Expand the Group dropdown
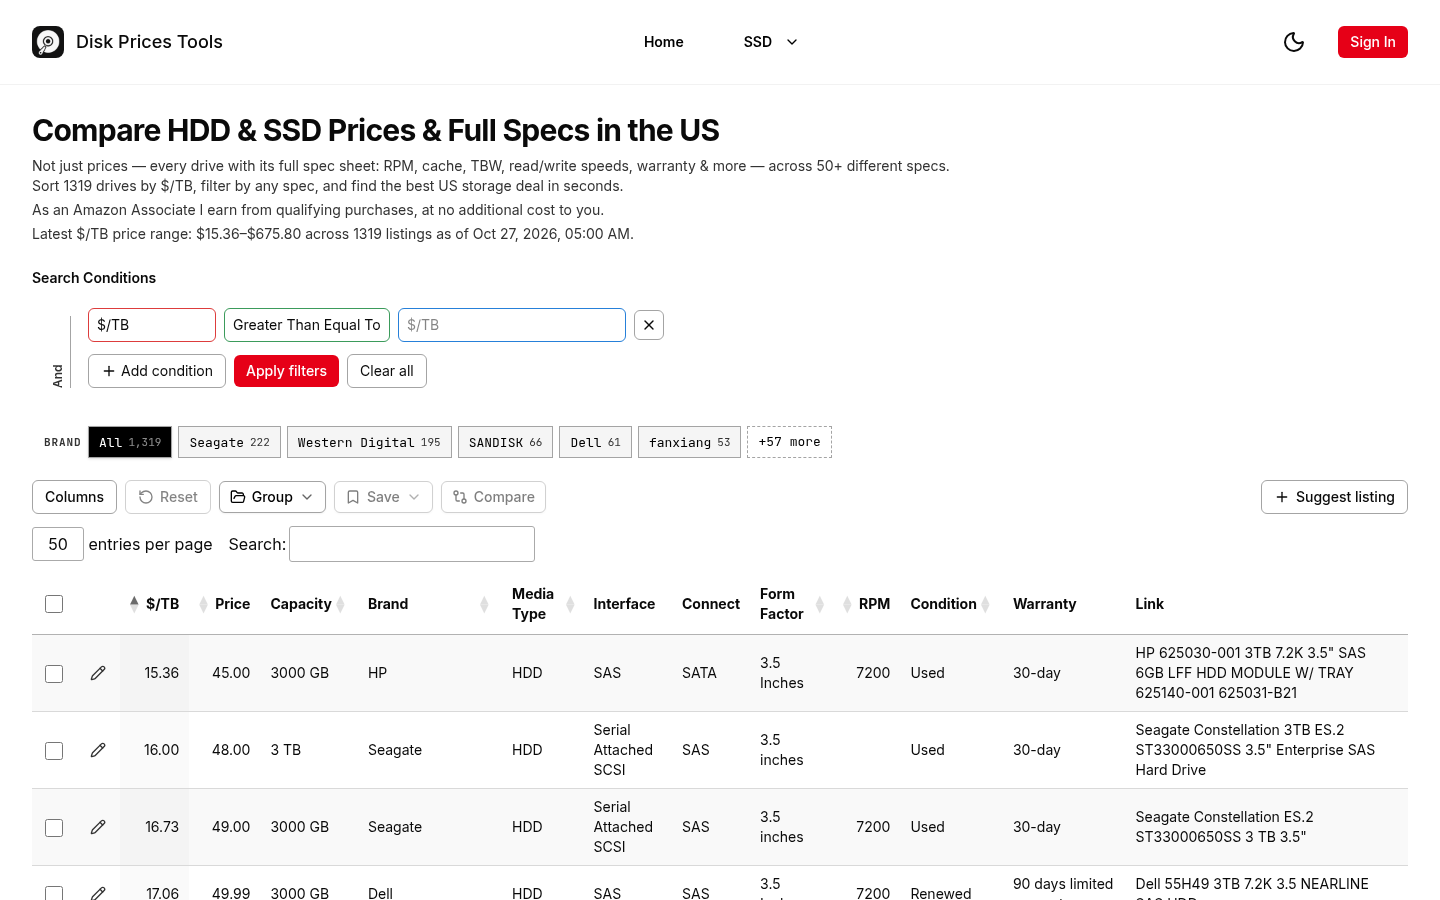 point(272,497)
